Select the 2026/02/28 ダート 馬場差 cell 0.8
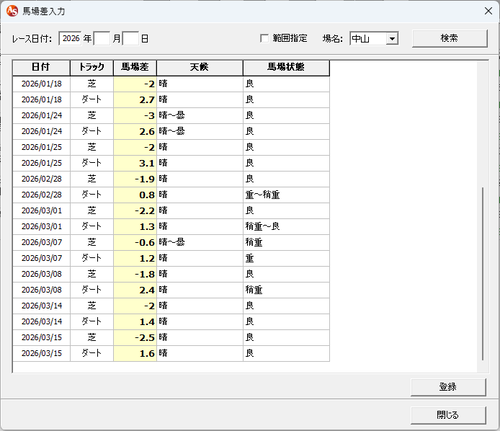The width and height of the screenshot is (500, 431). click(135, 195)
